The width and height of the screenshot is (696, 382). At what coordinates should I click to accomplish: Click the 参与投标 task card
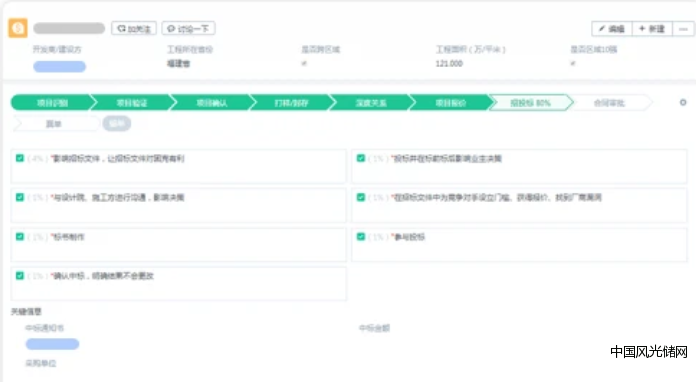(x=520, y=245)
